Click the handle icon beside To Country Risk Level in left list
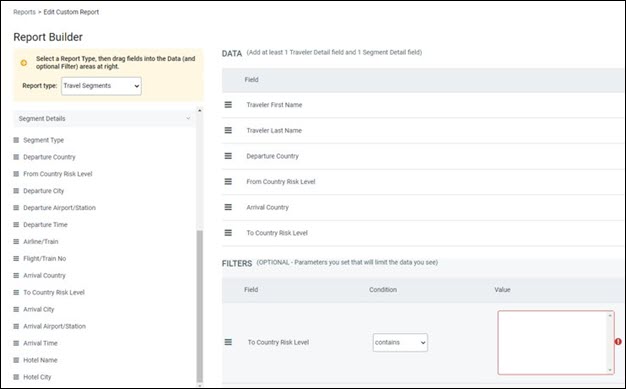Screen dimensions: 626x389 [16, 292]
